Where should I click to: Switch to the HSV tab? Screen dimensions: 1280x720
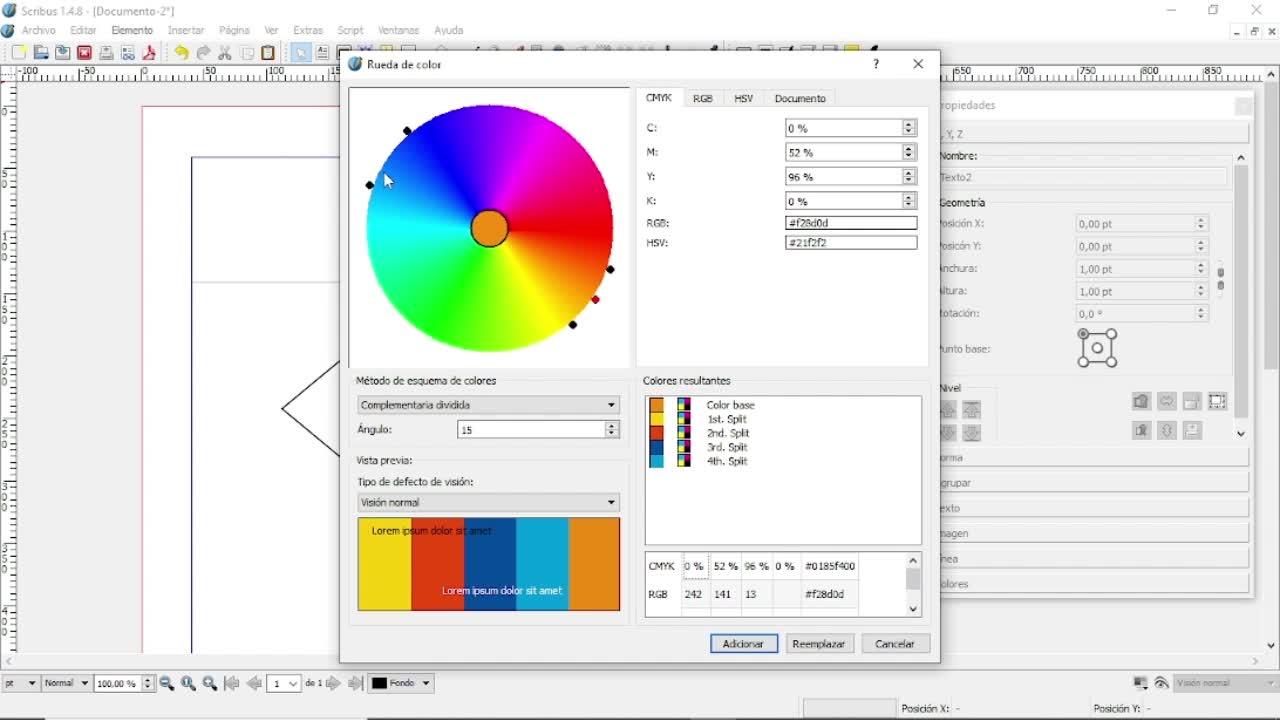coord(743,98)
